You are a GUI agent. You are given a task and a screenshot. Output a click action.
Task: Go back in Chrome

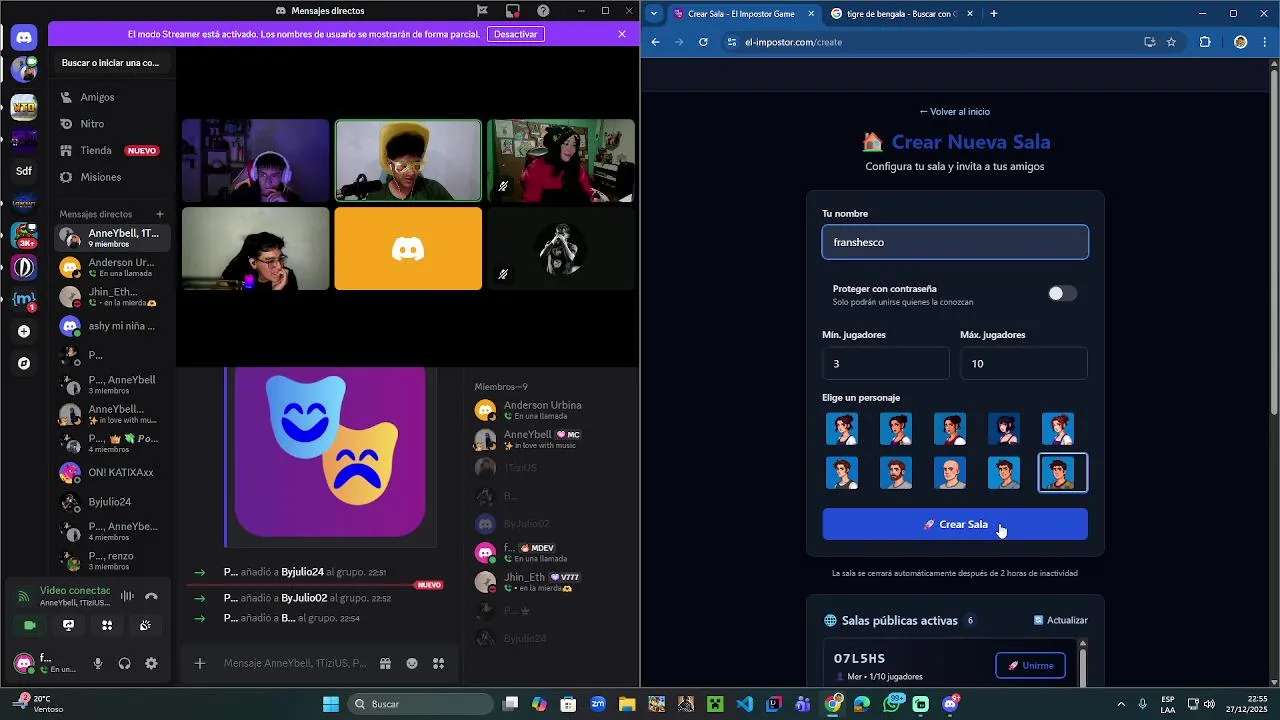coord(655,42)
